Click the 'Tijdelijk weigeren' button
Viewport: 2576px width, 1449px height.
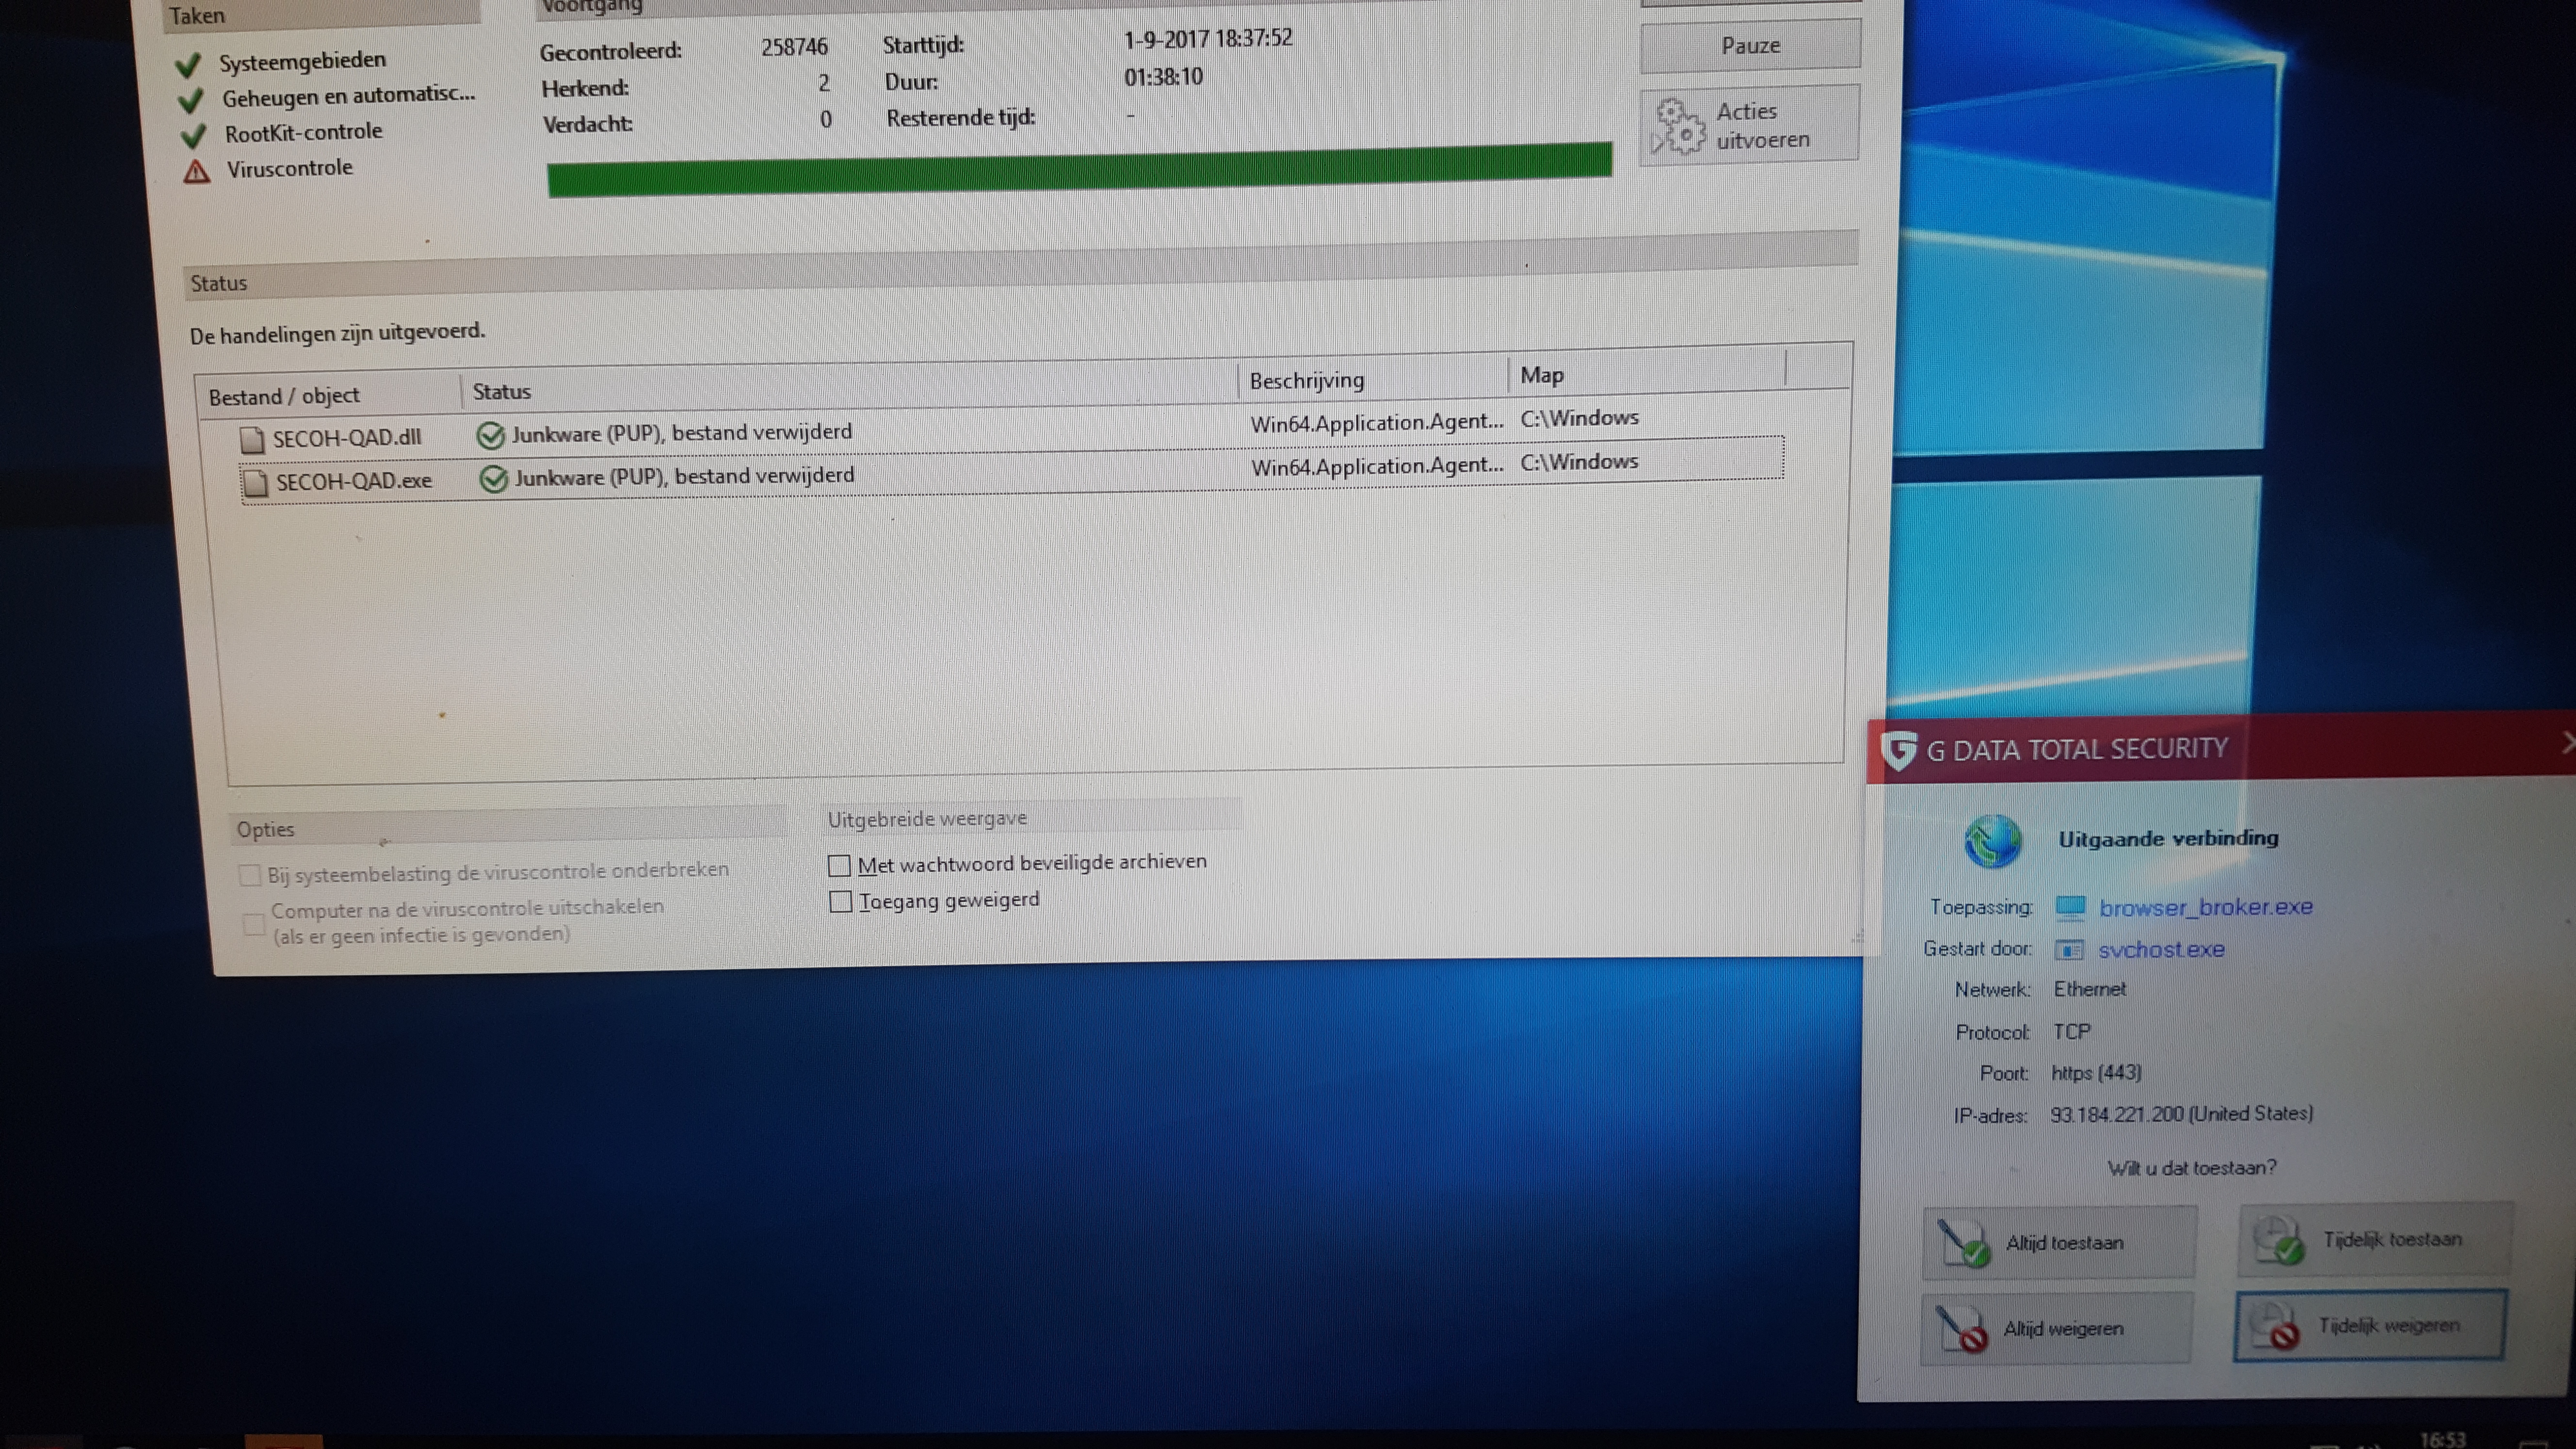point(2370,1326)
